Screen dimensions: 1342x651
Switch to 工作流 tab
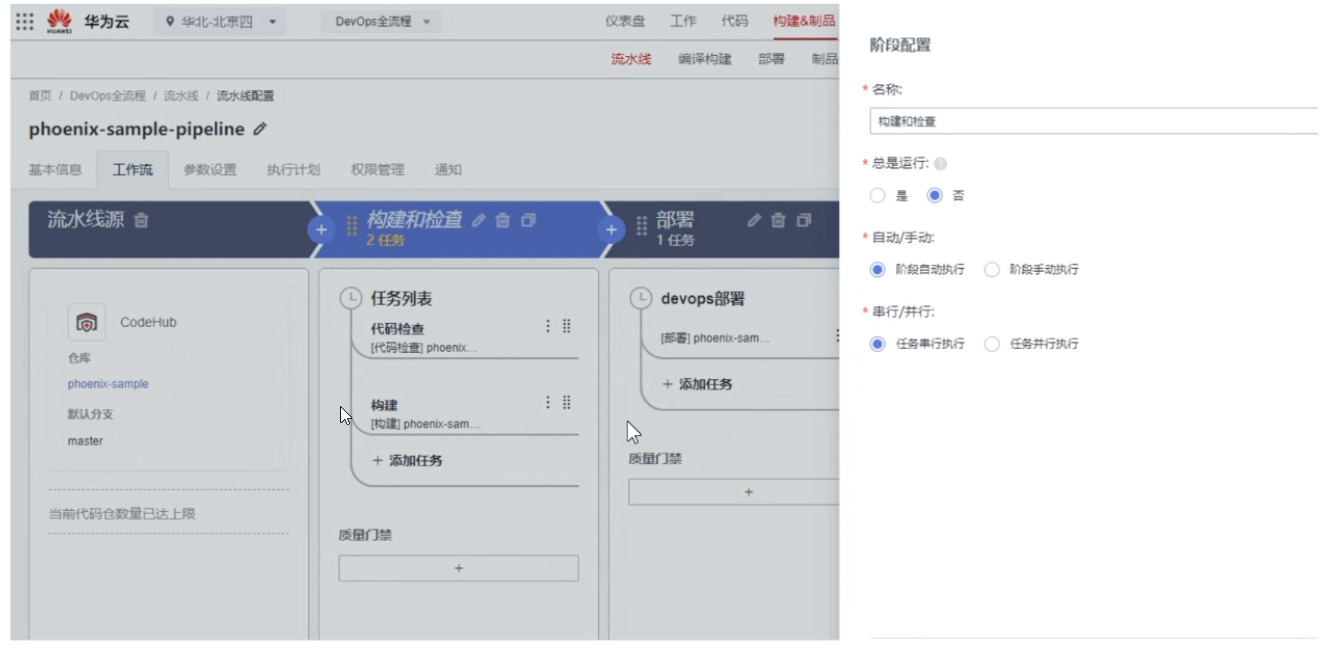[133, 170]
